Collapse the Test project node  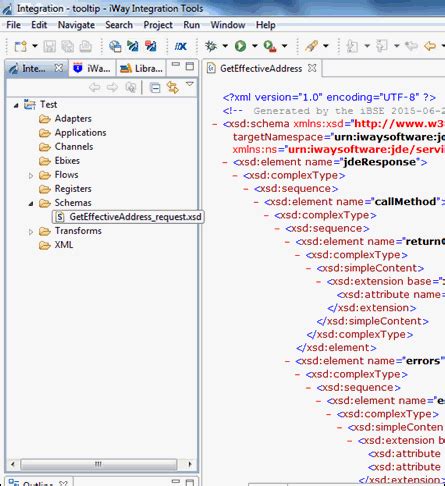tap(16, 106)
